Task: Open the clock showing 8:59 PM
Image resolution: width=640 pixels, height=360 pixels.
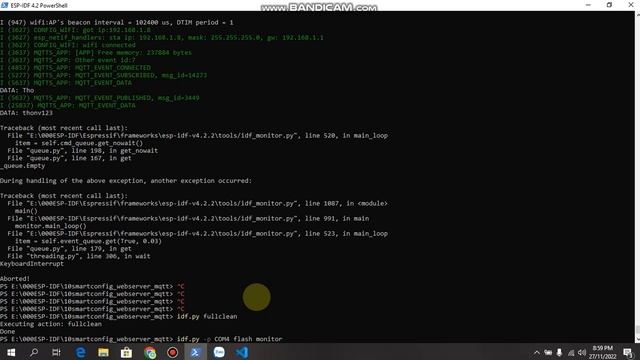Action: pos(602,352)
